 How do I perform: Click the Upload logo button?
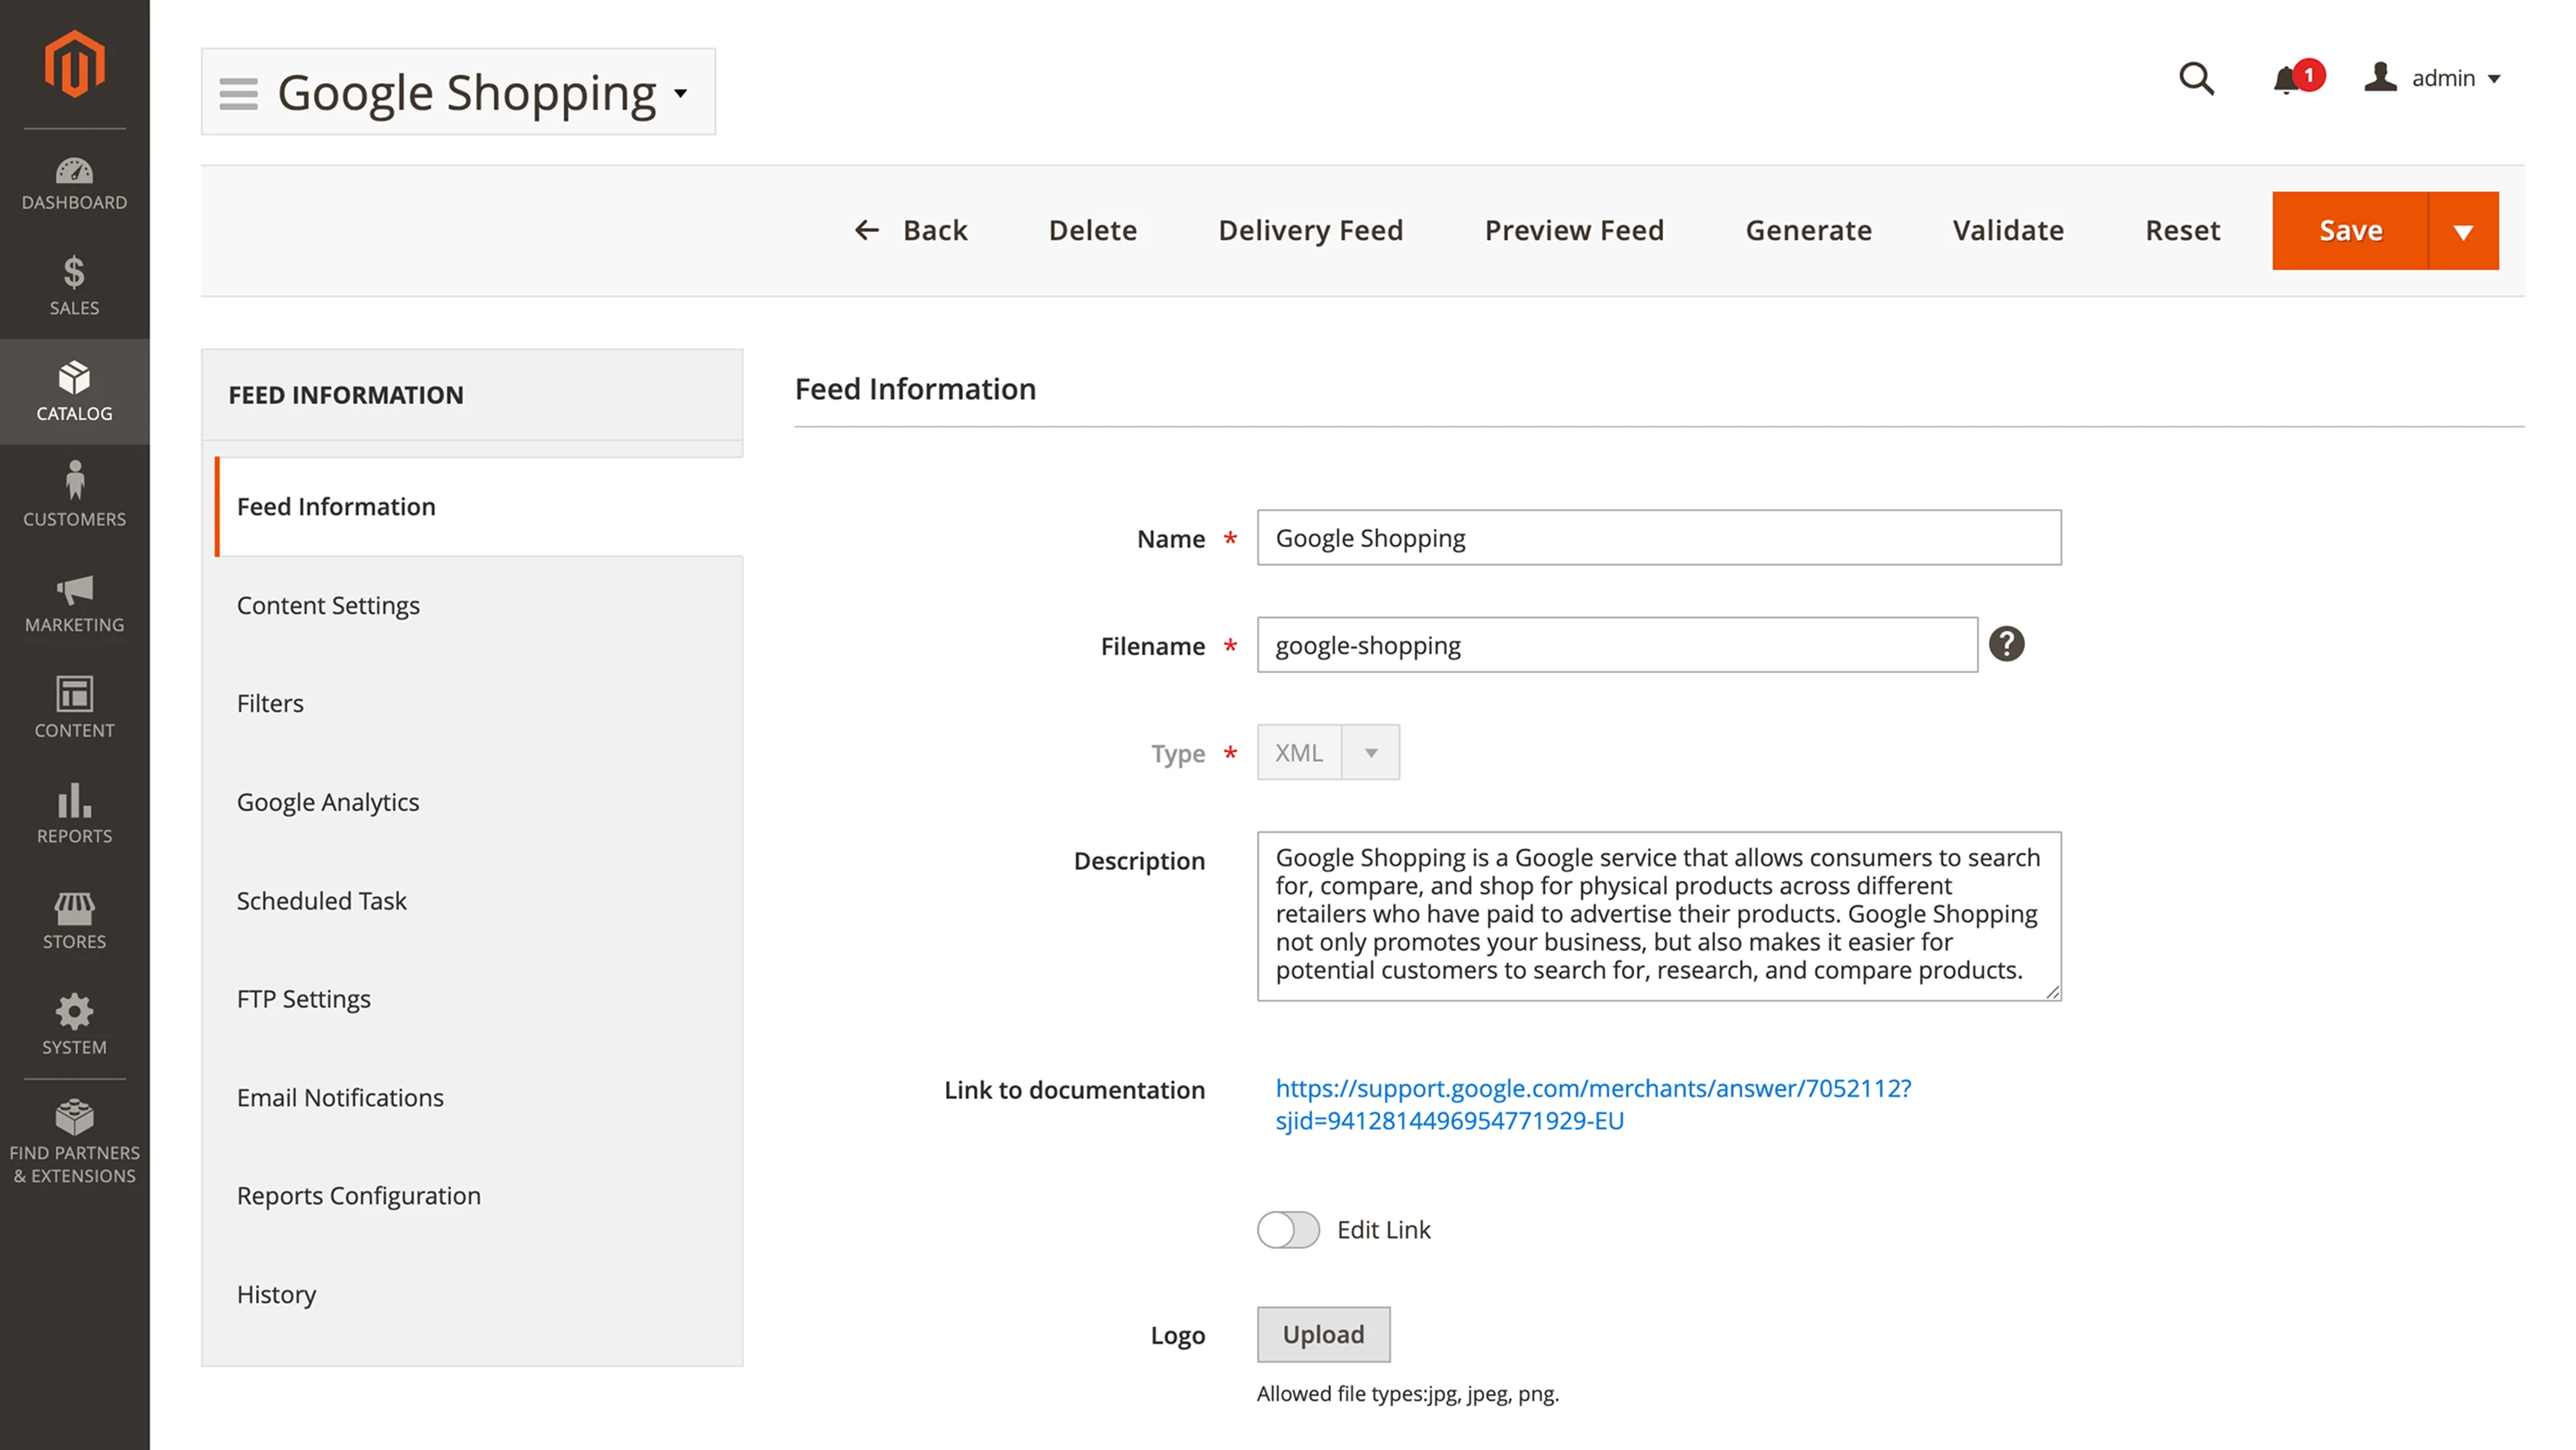tap(1323, 1334)
